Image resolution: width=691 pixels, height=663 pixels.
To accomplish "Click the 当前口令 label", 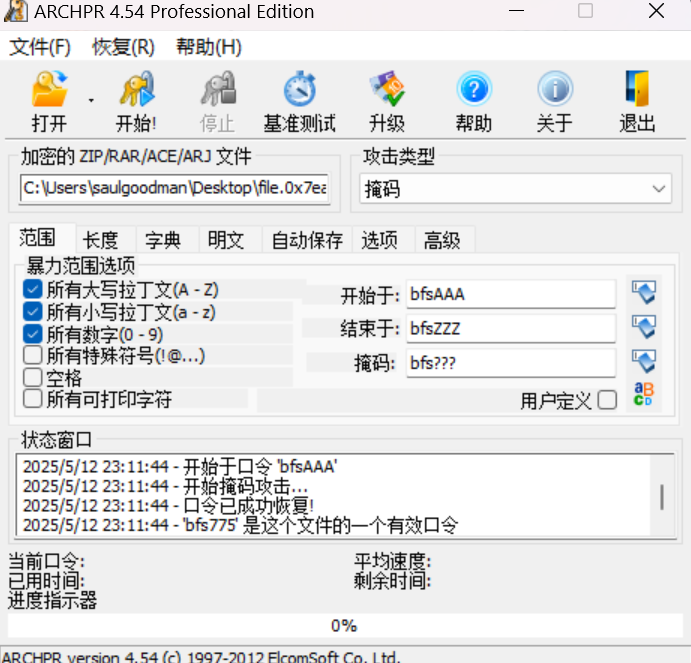I will [47, 562].
